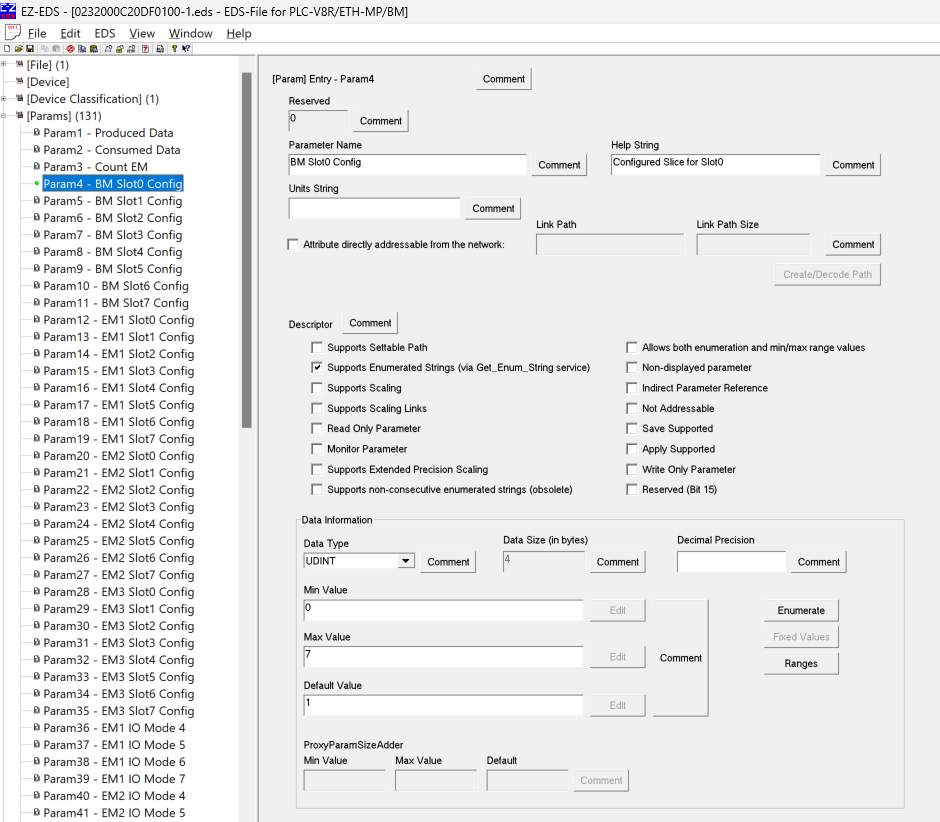Viewport: 940px width, 822px height.
Task: Click the icon beside [Device Classification] node
Action: point(20,98)
